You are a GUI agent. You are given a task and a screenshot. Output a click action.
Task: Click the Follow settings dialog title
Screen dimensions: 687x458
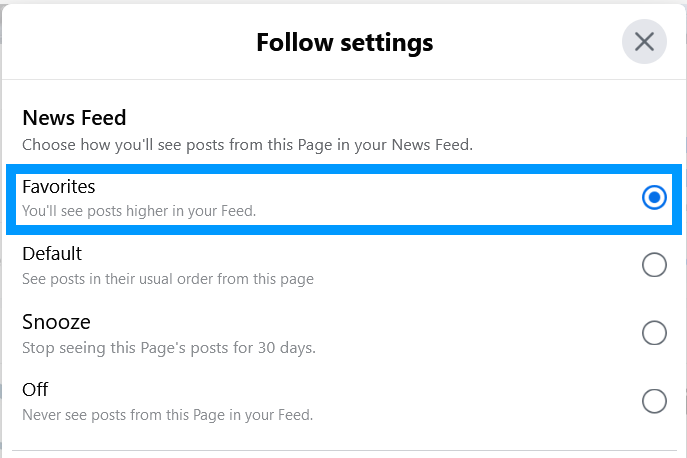coord(345,43)
